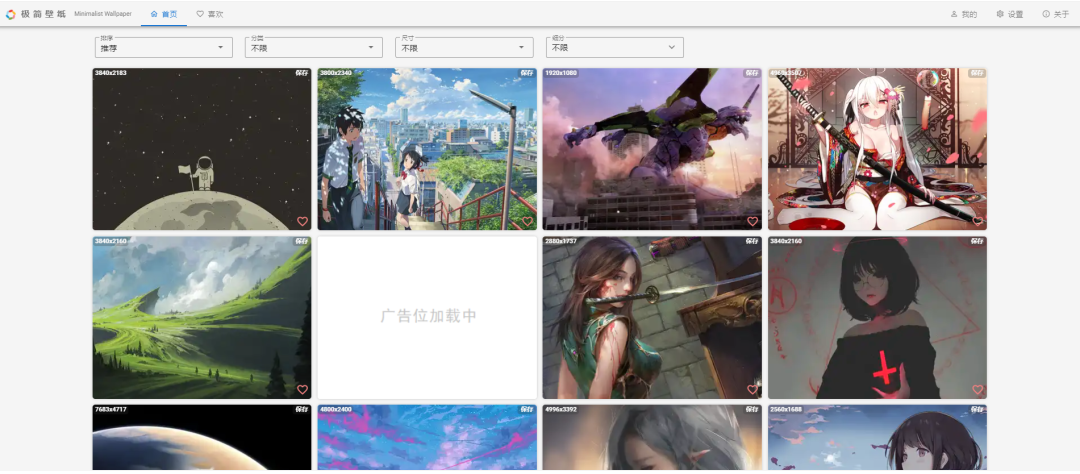Viewport: 1080px width, 474px height.
Task: Save the 2560x1688 anime girl sky wallpaper
Action: coord(977,409)
